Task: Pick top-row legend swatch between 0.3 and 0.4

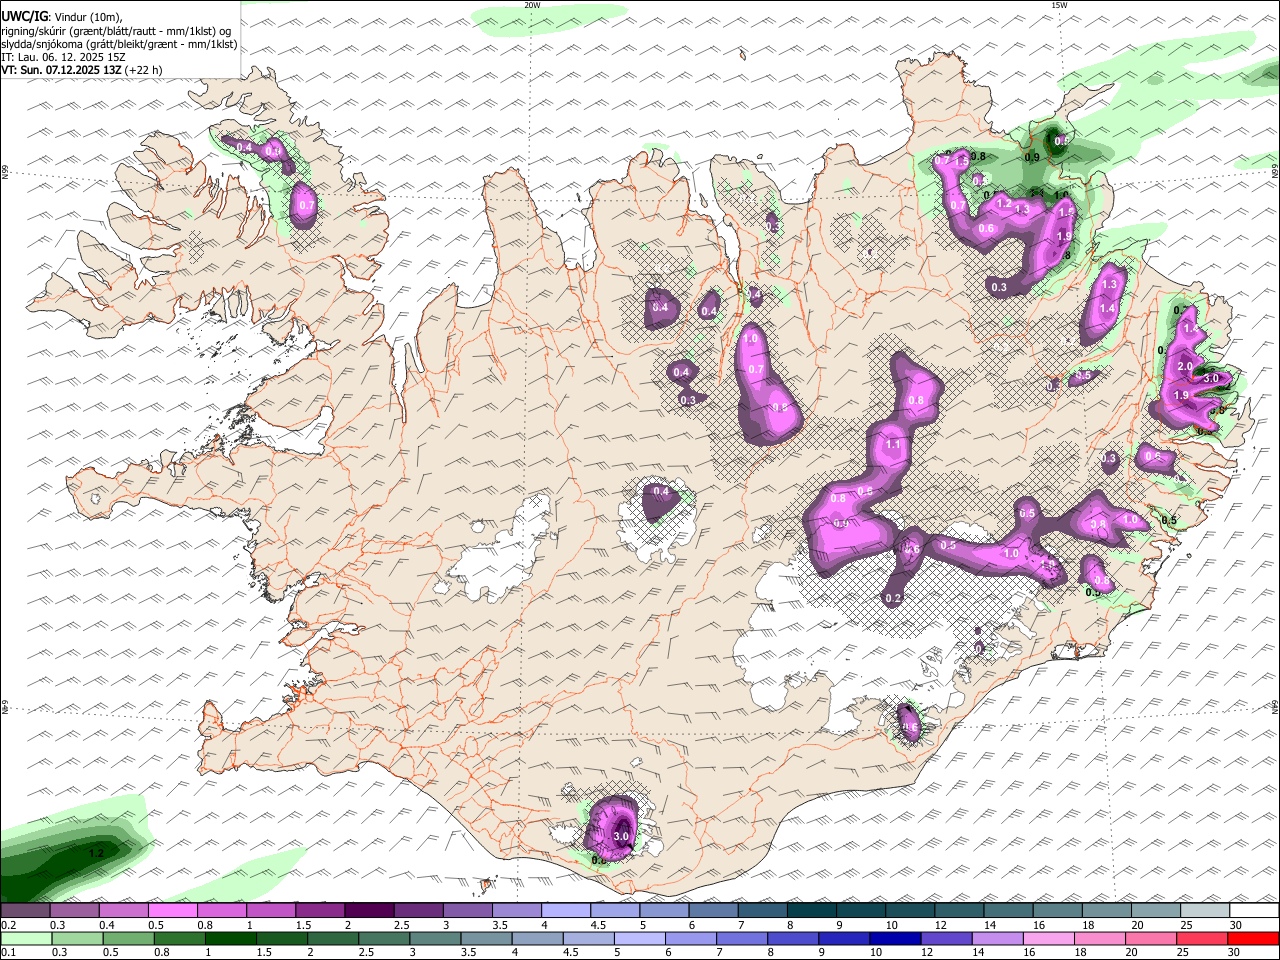Action: tap(74, 911)
